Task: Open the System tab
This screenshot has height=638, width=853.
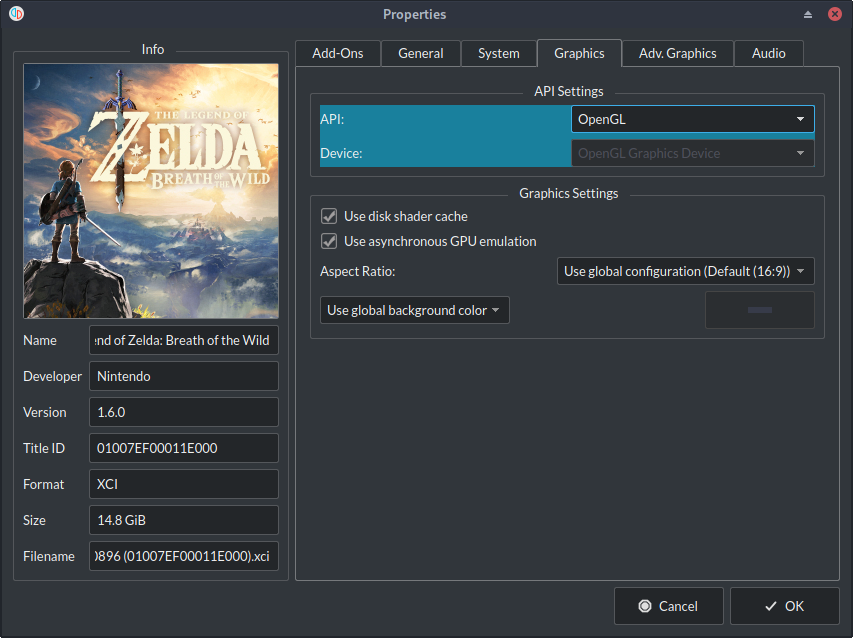Action: [x=499, y=53]
